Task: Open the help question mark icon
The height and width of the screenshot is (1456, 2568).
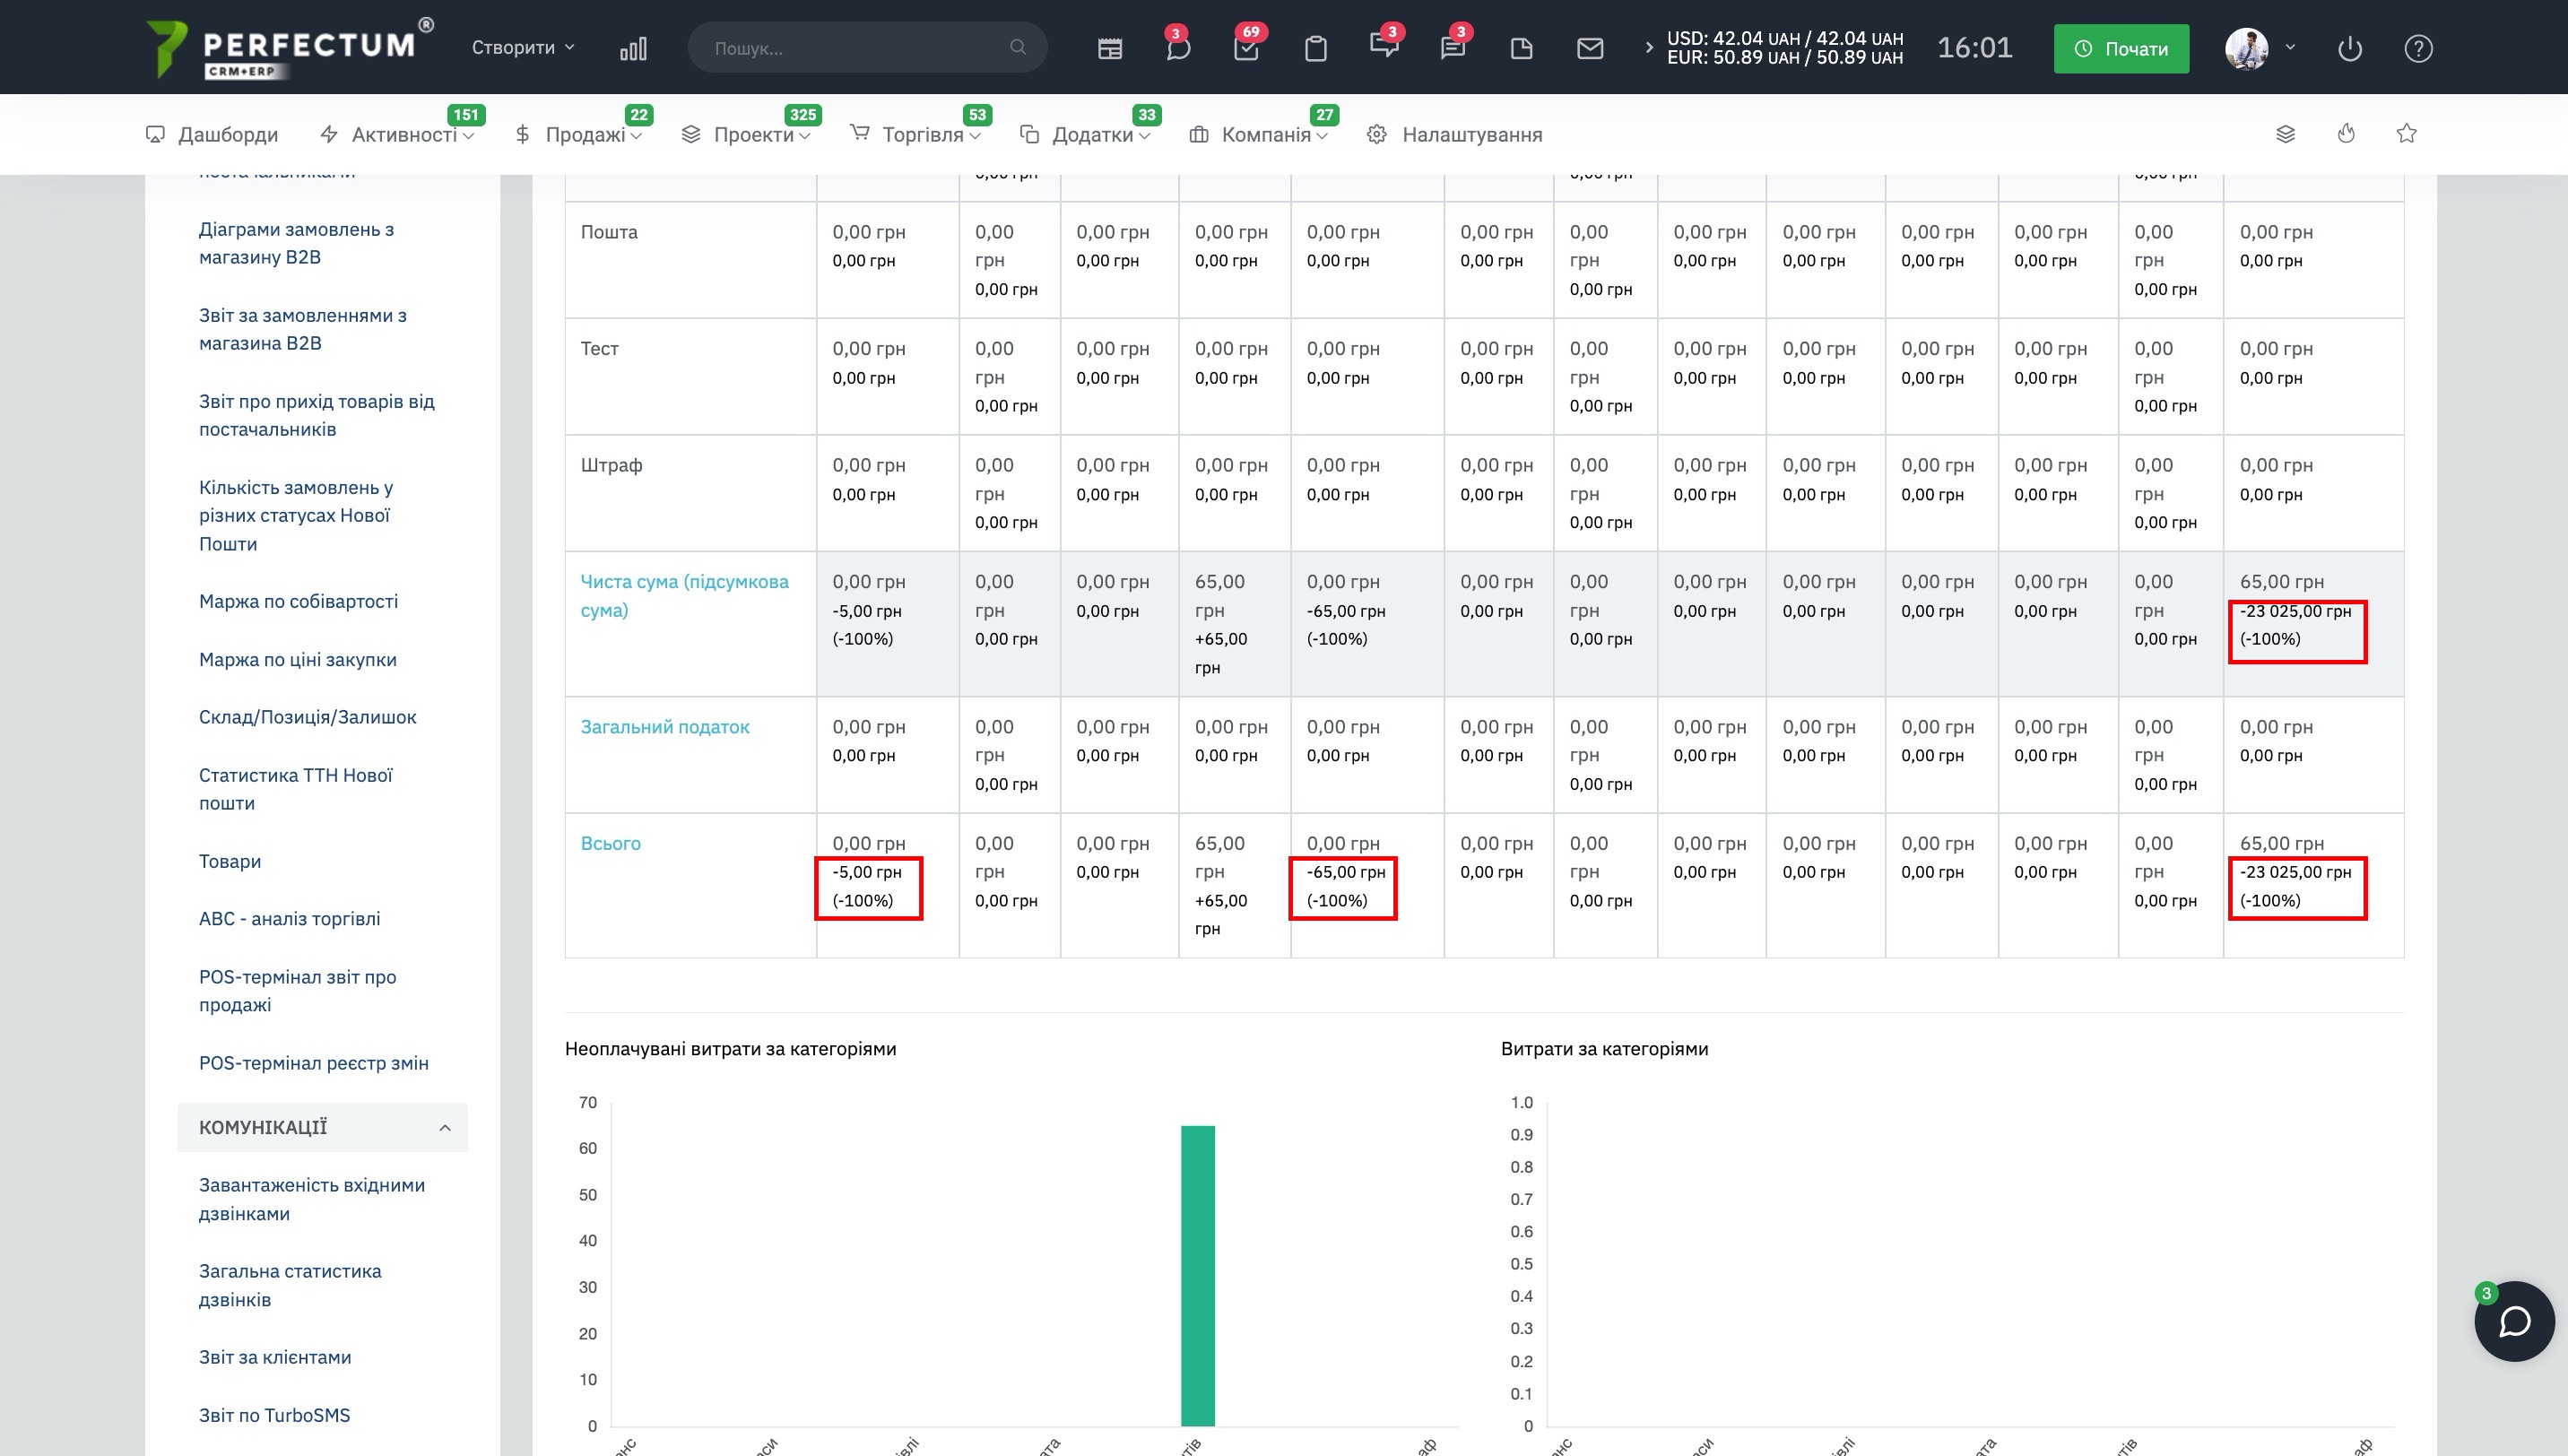Action: [x=2418, y=48]
